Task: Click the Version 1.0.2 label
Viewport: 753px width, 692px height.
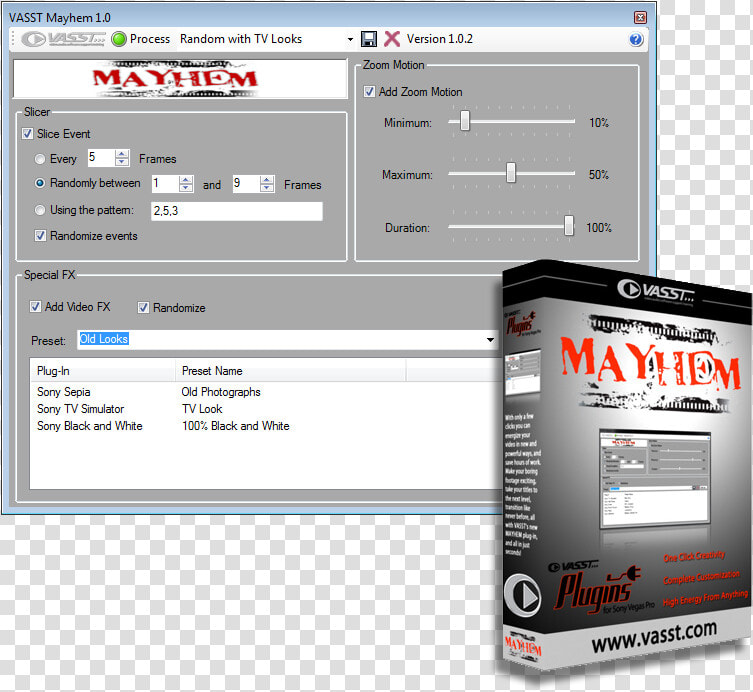Action: point(440,39)
